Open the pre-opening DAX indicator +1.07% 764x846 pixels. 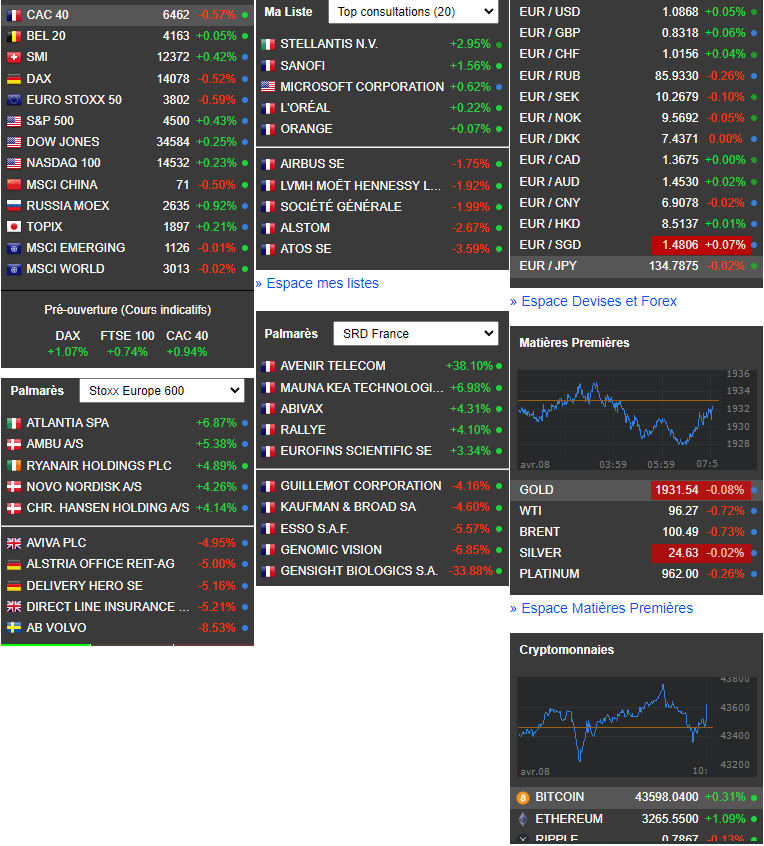[x=68, y=344]
